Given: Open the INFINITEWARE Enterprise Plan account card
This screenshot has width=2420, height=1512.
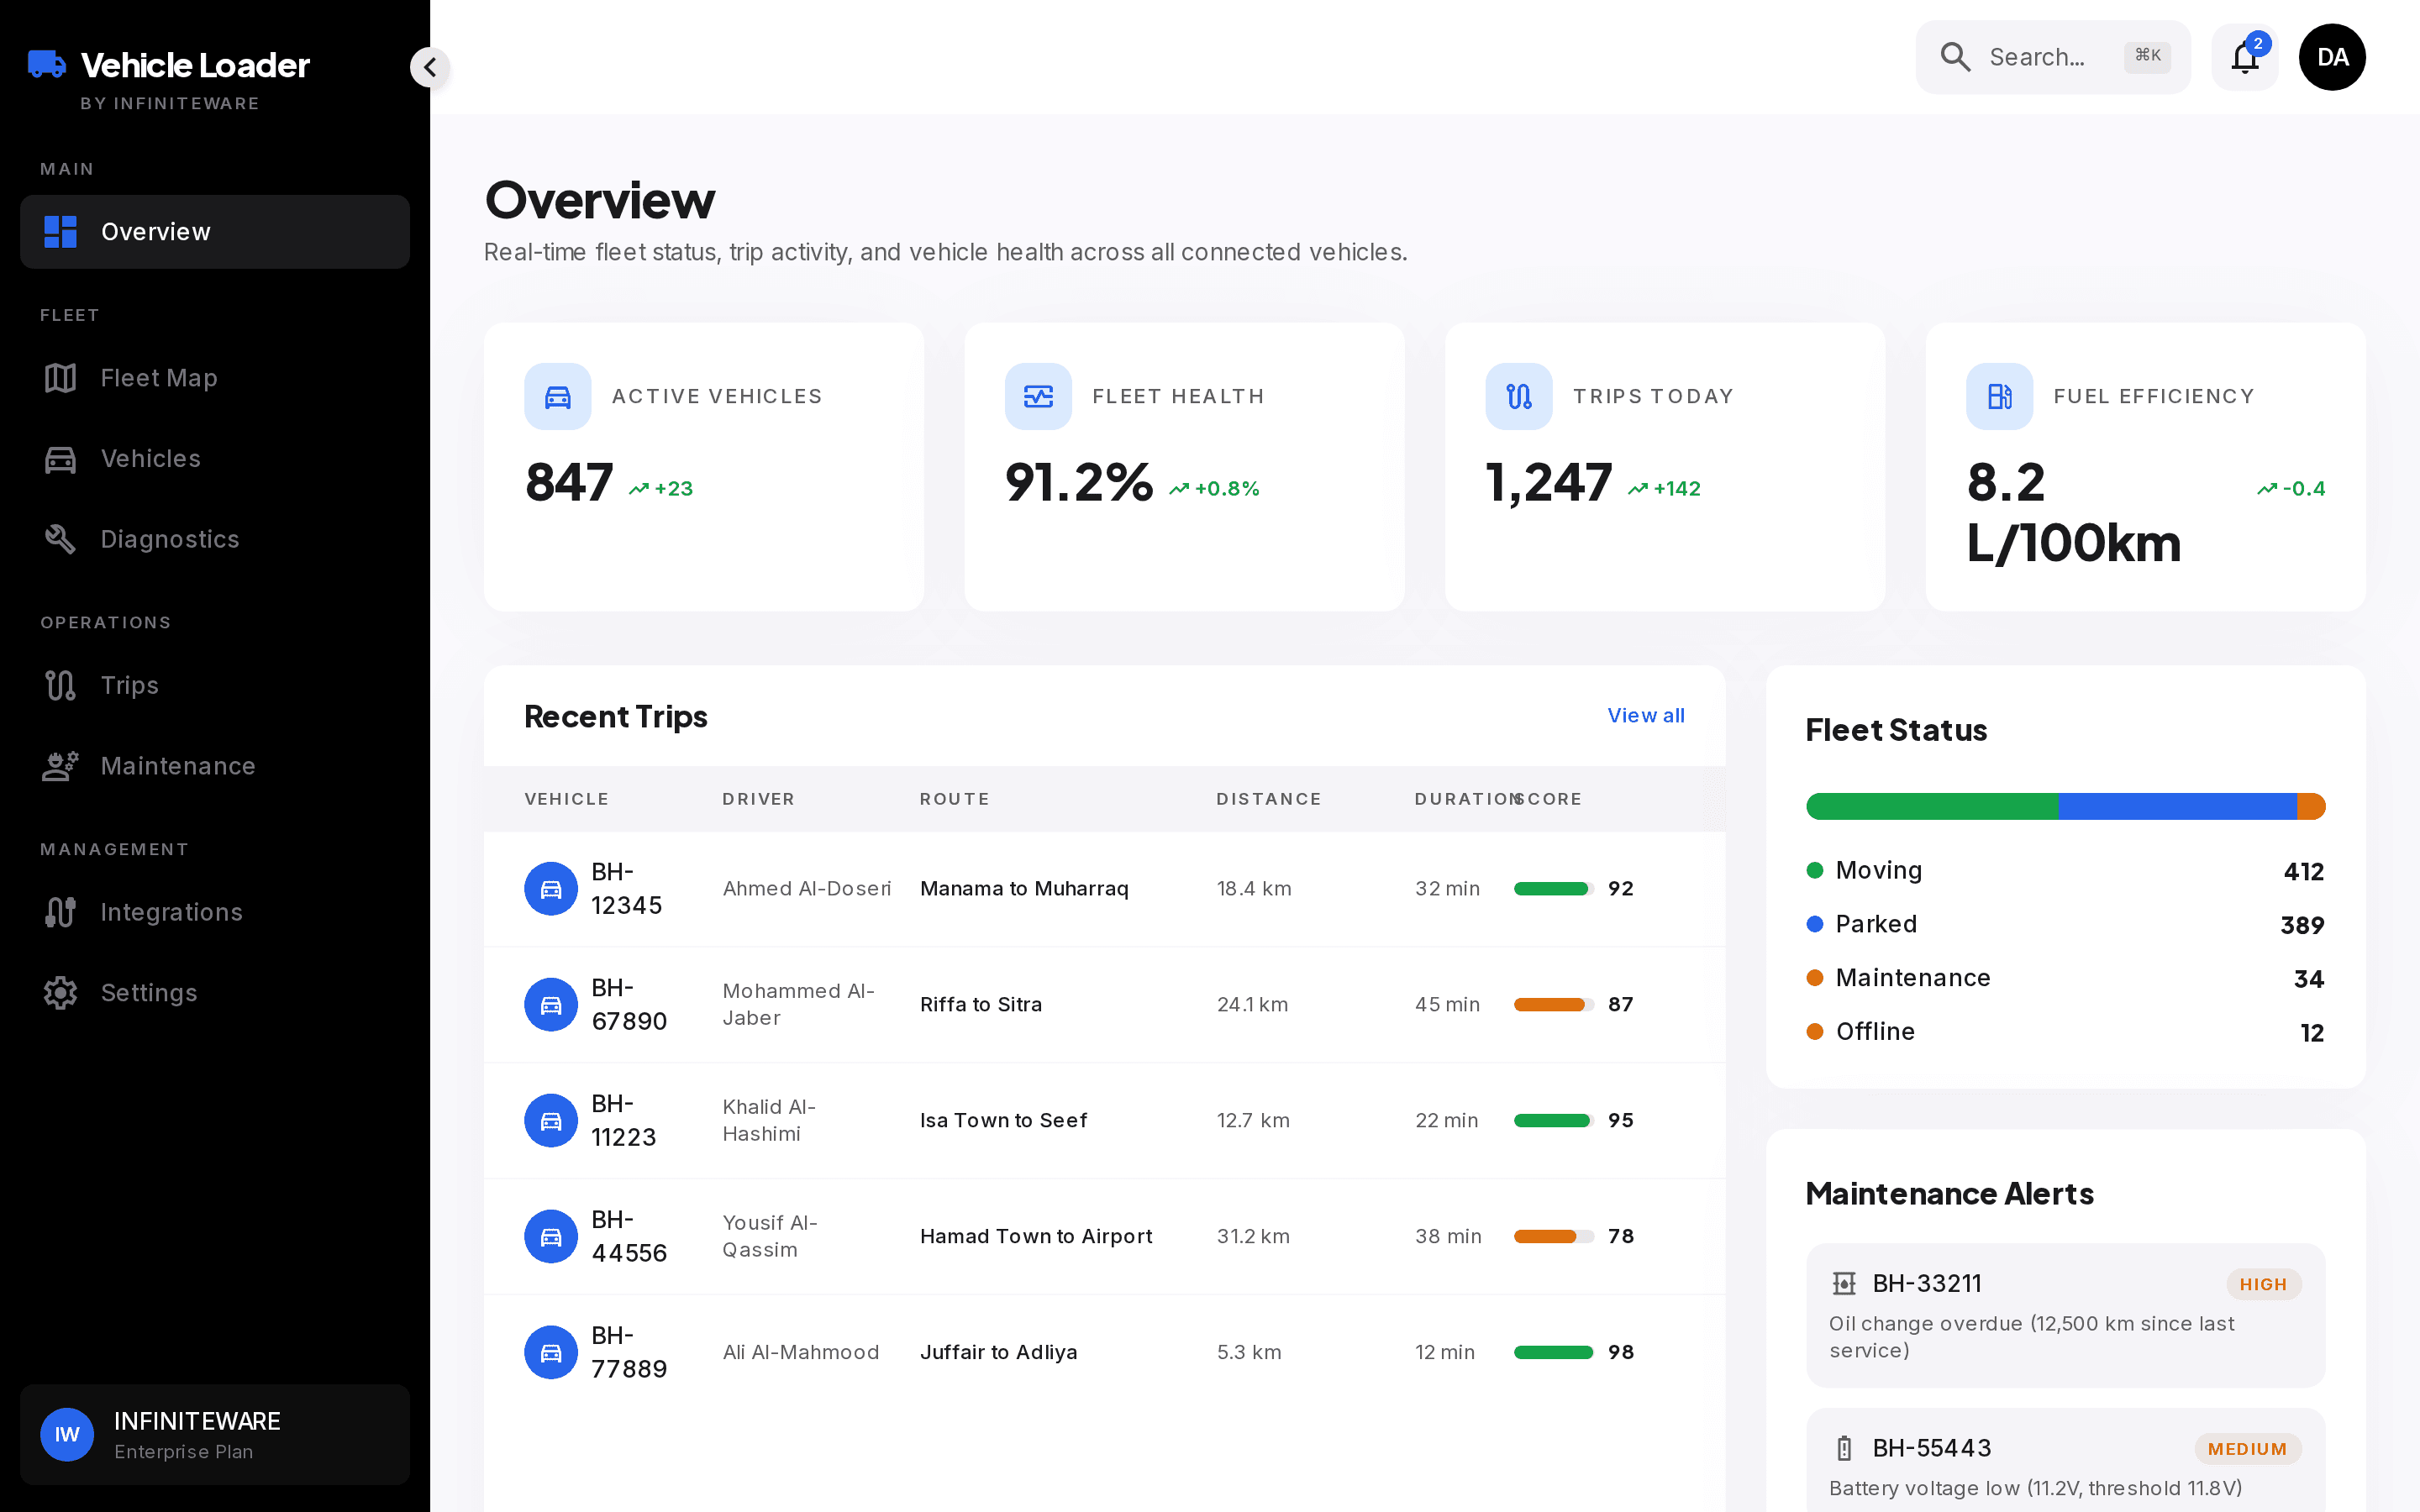Looking at the screenshot, I should coord(215,1435).
